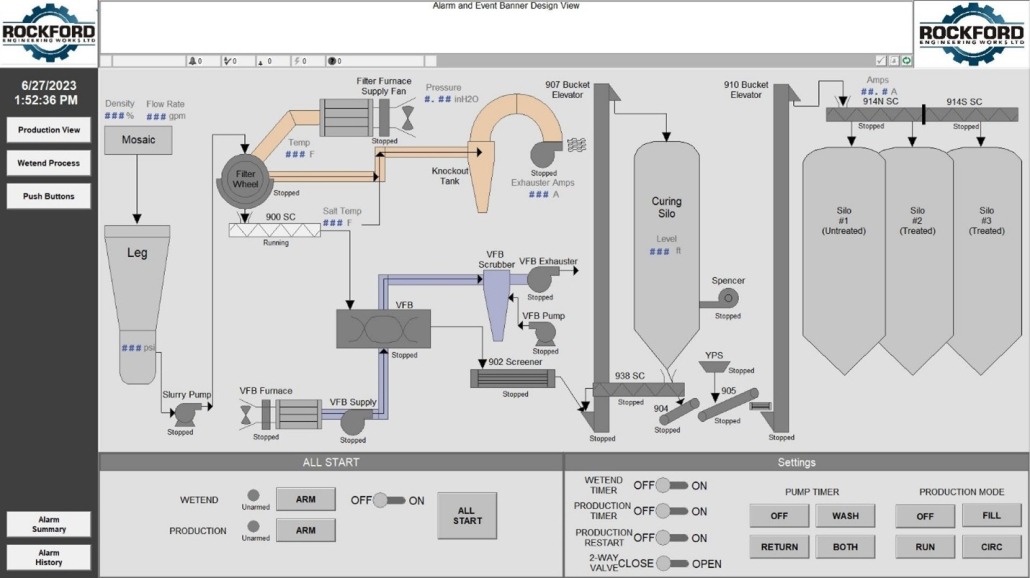Set Production Mode to OFF

[x=925, y=516]
